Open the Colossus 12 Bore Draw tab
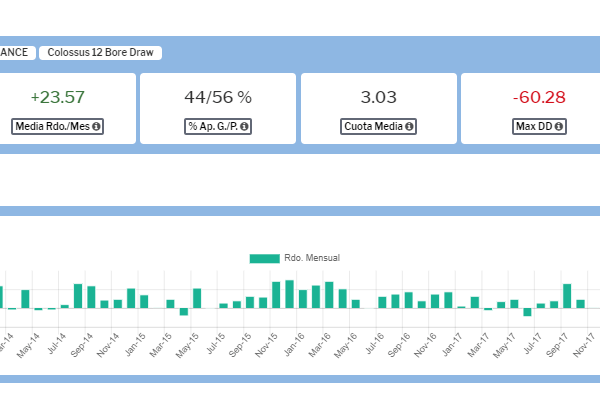Viewport: 600px width, 396px height. (100, 52)
